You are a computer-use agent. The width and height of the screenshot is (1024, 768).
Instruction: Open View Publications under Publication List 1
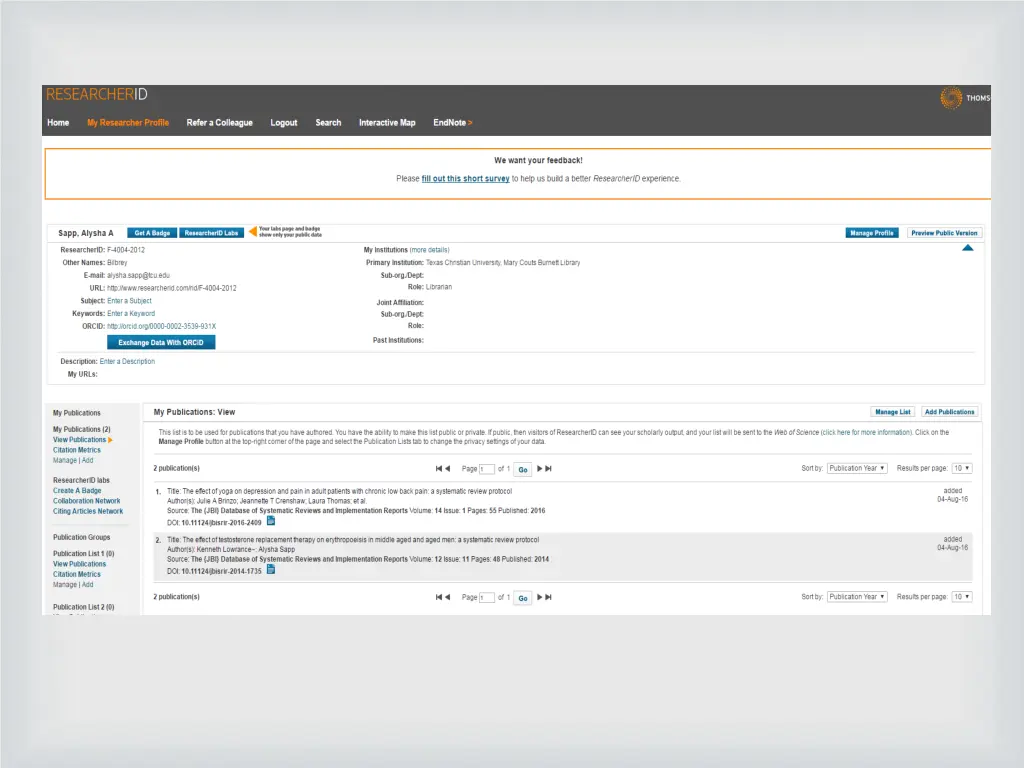80,564
